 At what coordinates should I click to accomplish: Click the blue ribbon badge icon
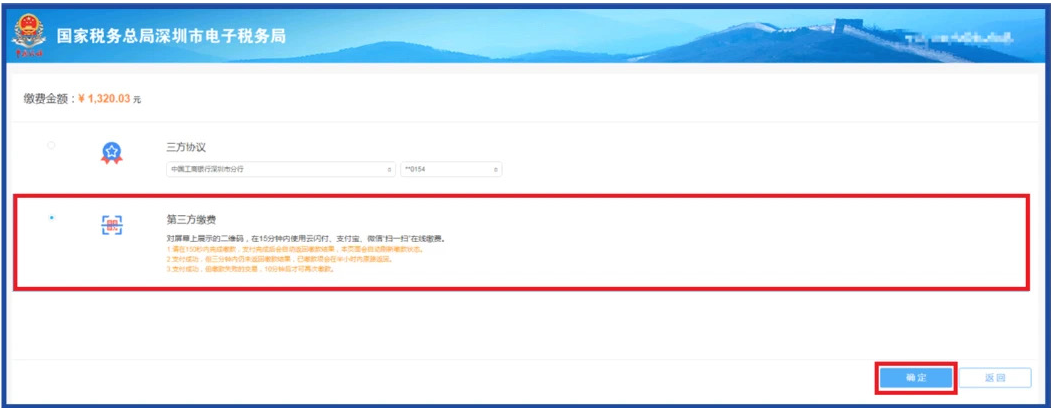pos(111,152)
